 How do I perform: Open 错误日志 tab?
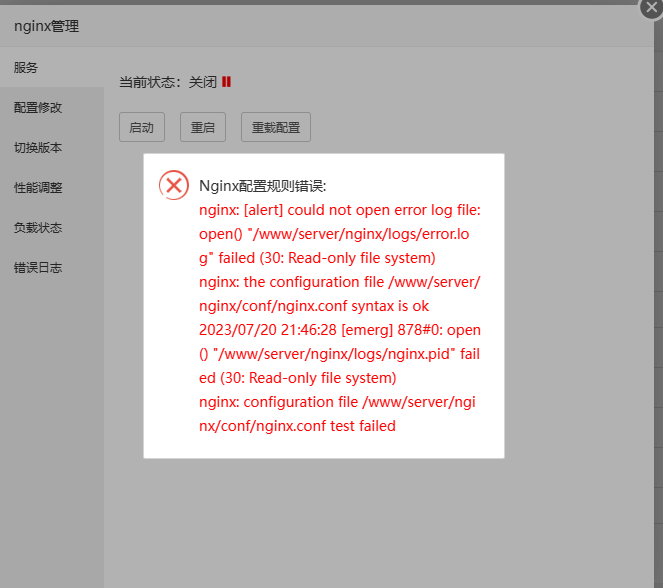click(52, 268)
